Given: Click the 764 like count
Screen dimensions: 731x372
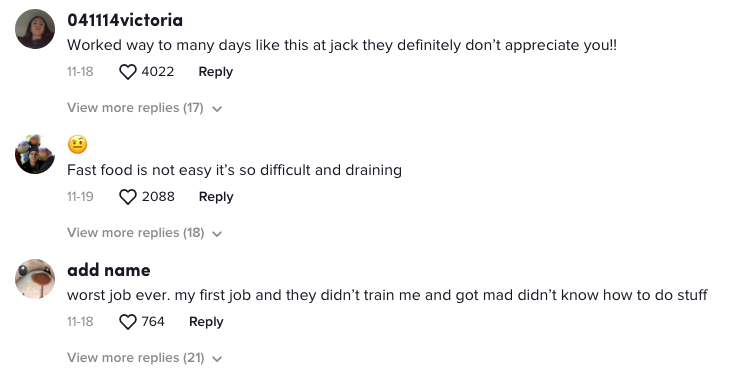Looking at the screenshot, I should 153,322.
